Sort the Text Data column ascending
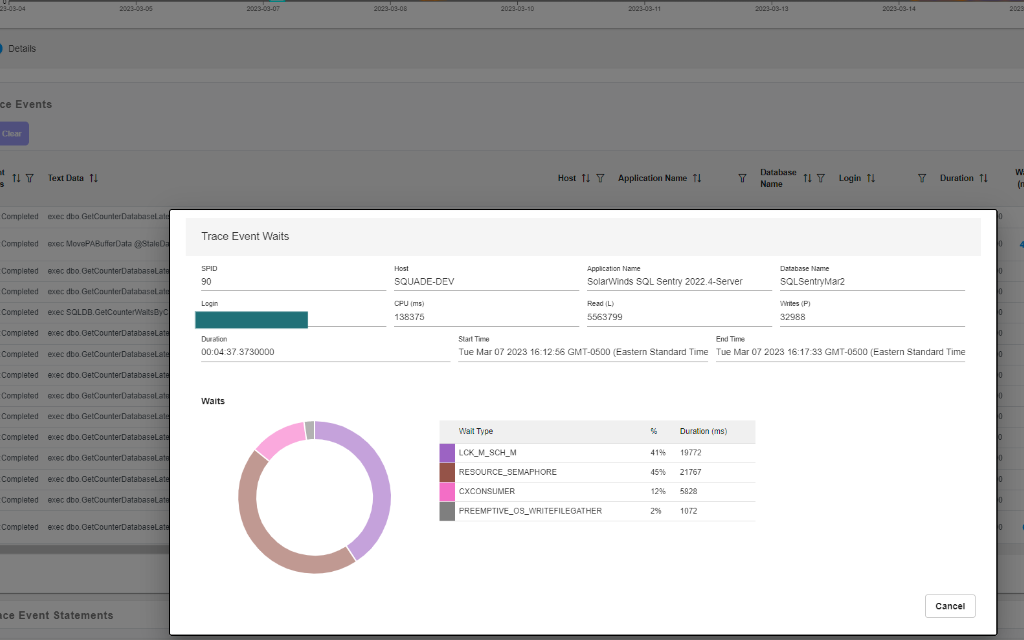The width and height of the screenshot is (1024, 640). [93, 178]
